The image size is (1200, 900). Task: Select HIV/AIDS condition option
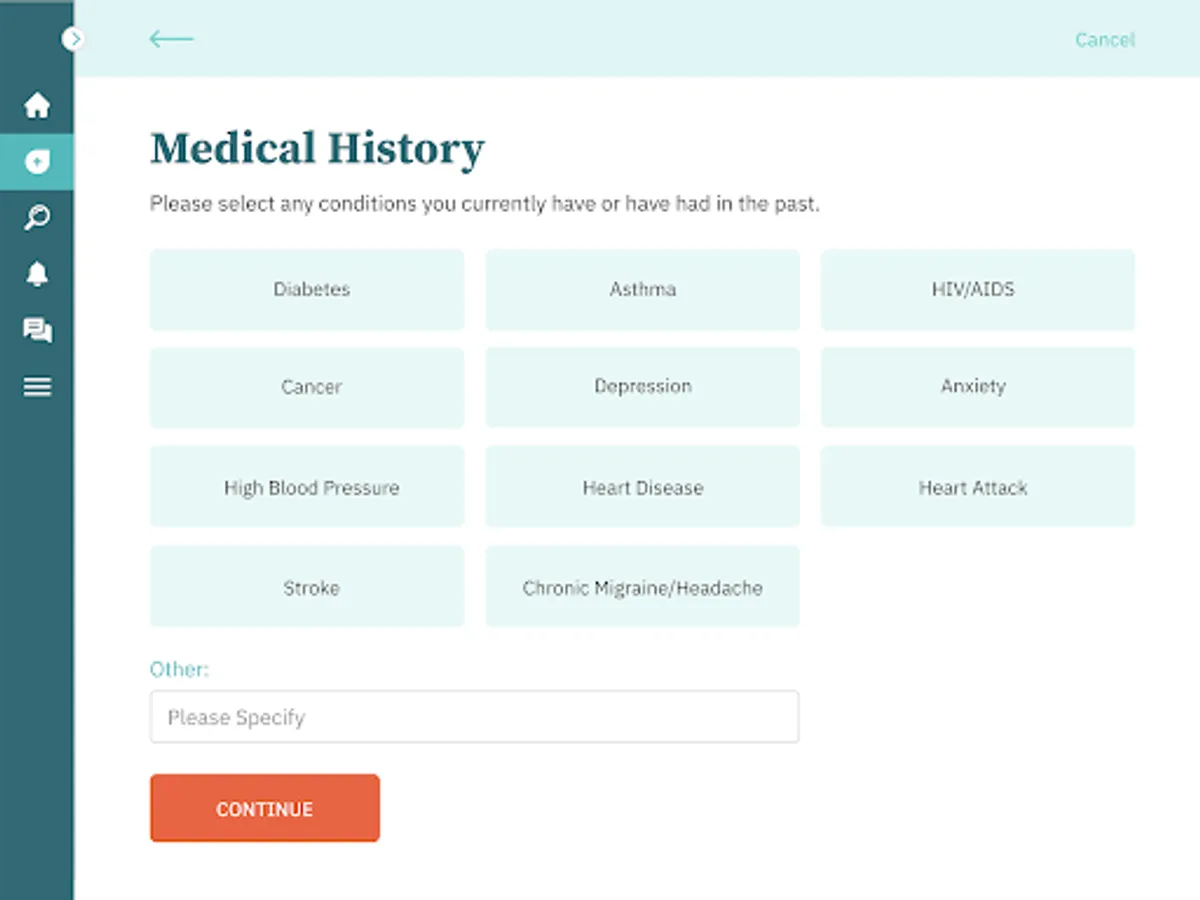pyautogui.click(x=977, y=290)
